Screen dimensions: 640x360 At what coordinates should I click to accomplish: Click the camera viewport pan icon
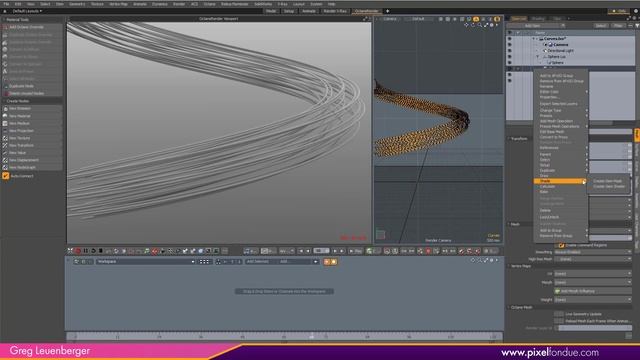pos(466,25)
